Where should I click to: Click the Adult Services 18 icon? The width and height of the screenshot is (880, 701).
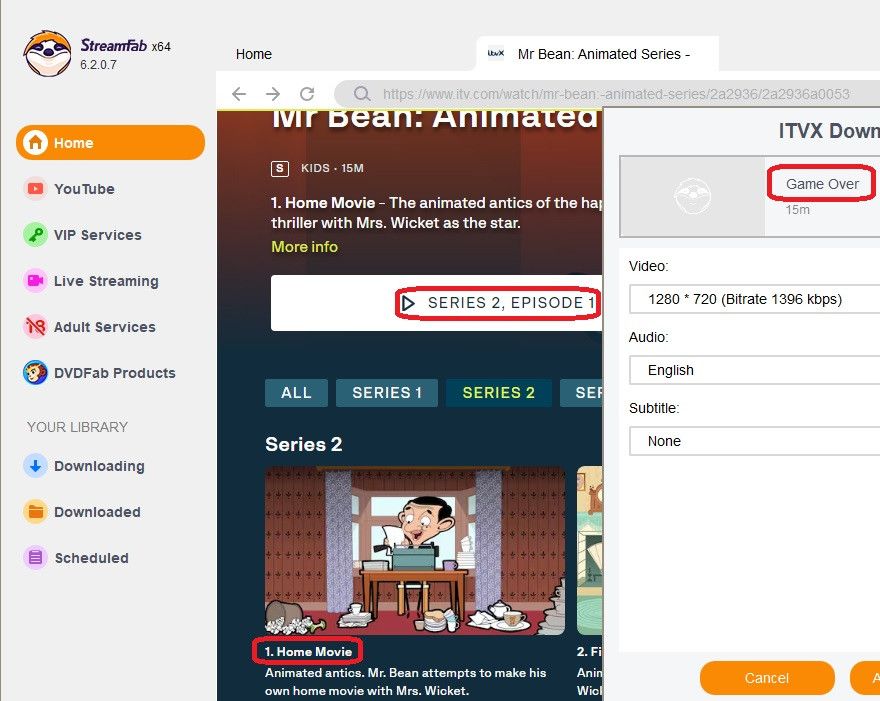35,327
